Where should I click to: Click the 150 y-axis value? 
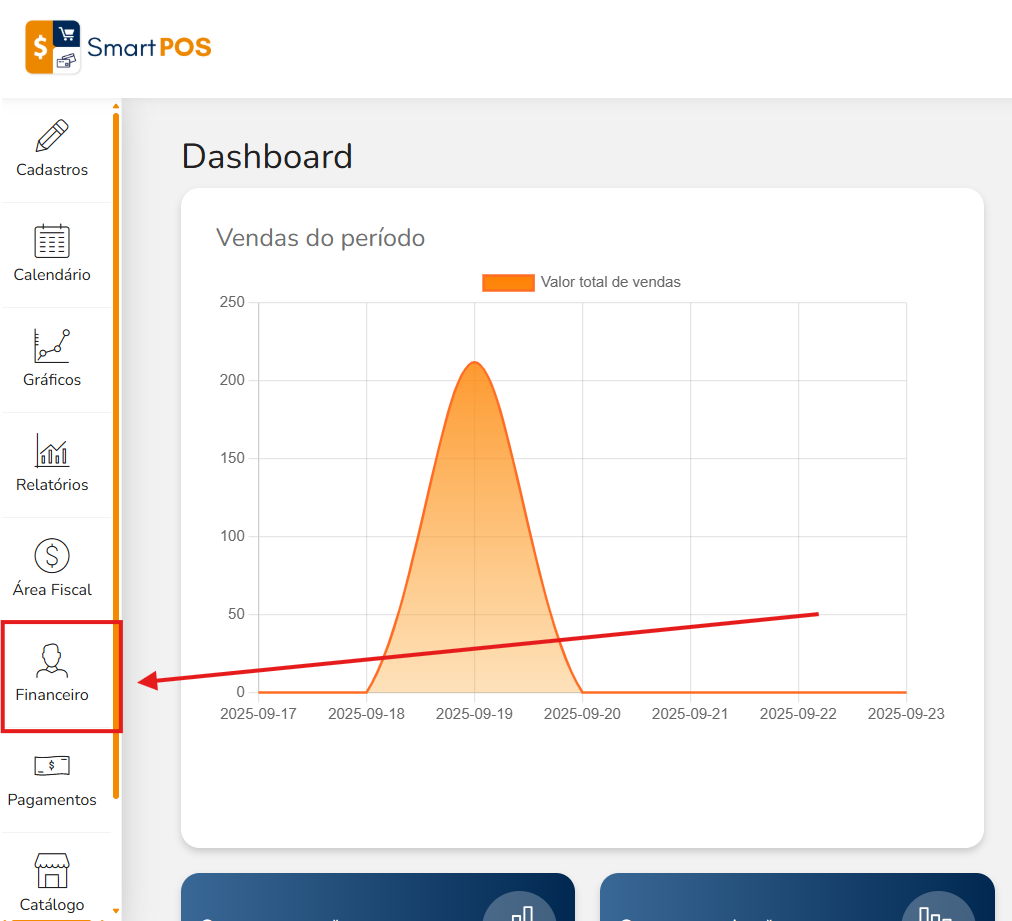[x=232, y=458]
